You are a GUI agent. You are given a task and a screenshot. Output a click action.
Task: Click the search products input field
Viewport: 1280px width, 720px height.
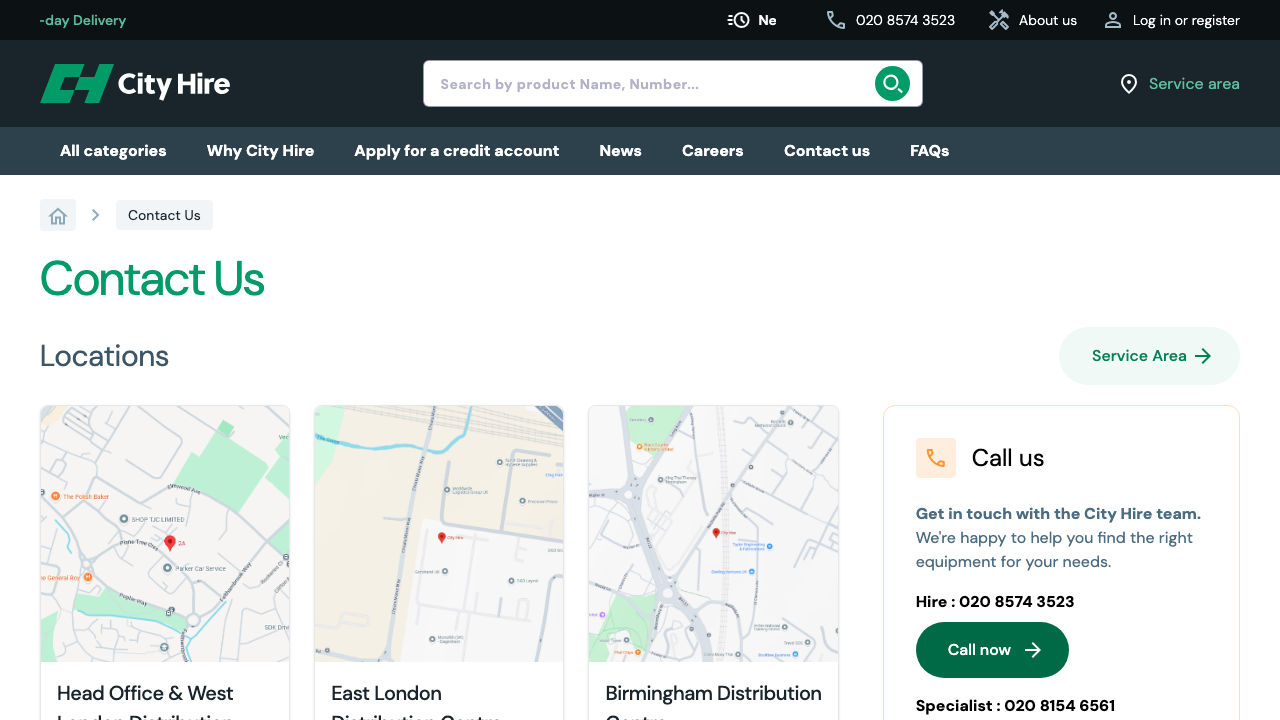point(650,84)
